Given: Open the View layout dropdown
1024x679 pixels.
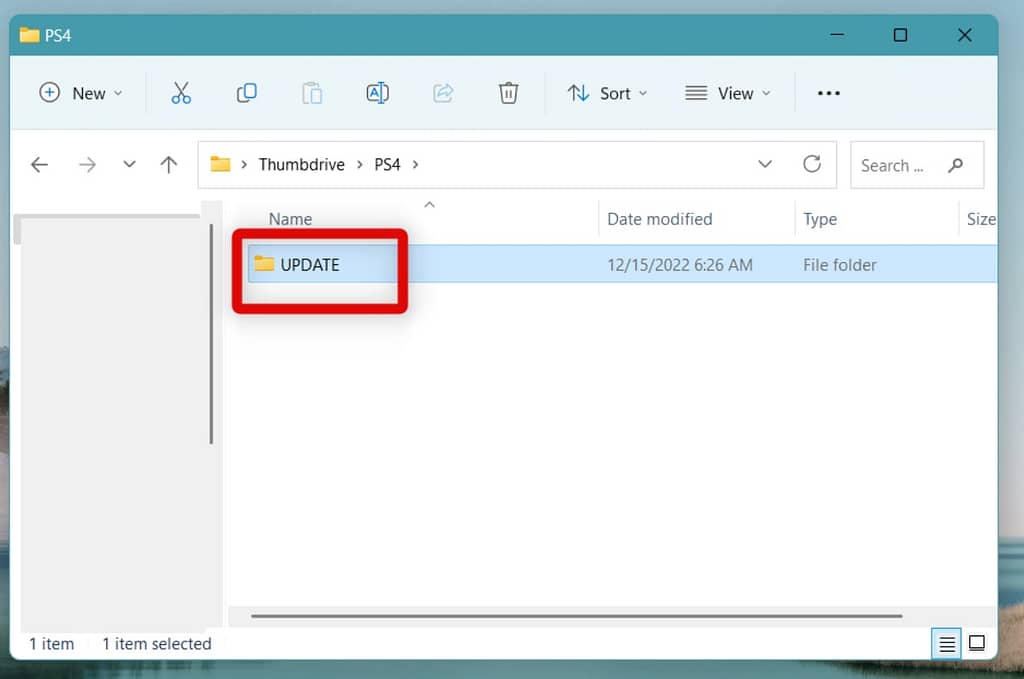Looking at the screenshot, I should tap(728, 93).
